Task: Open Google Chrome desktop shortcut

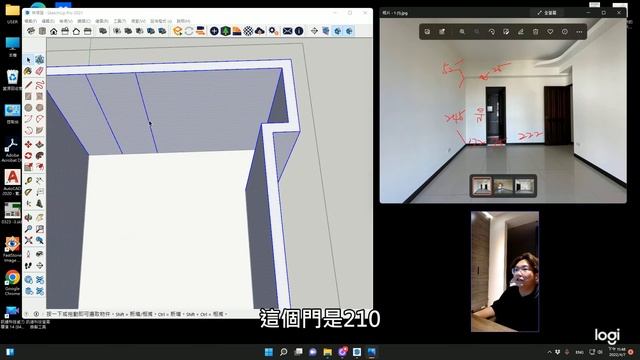Action: tap(12, 282)
